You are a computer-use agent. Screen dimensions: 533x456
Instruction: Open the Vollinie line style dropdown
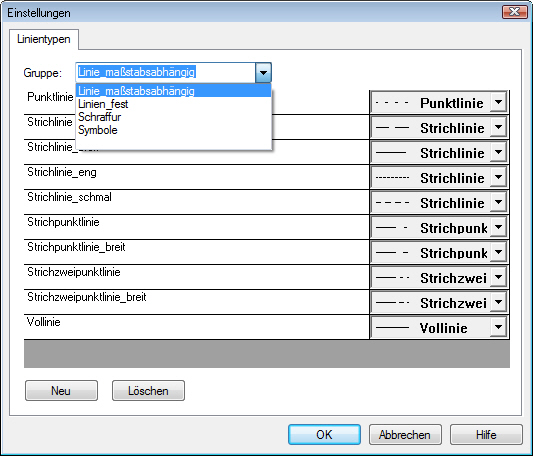(x=498, y=327)
